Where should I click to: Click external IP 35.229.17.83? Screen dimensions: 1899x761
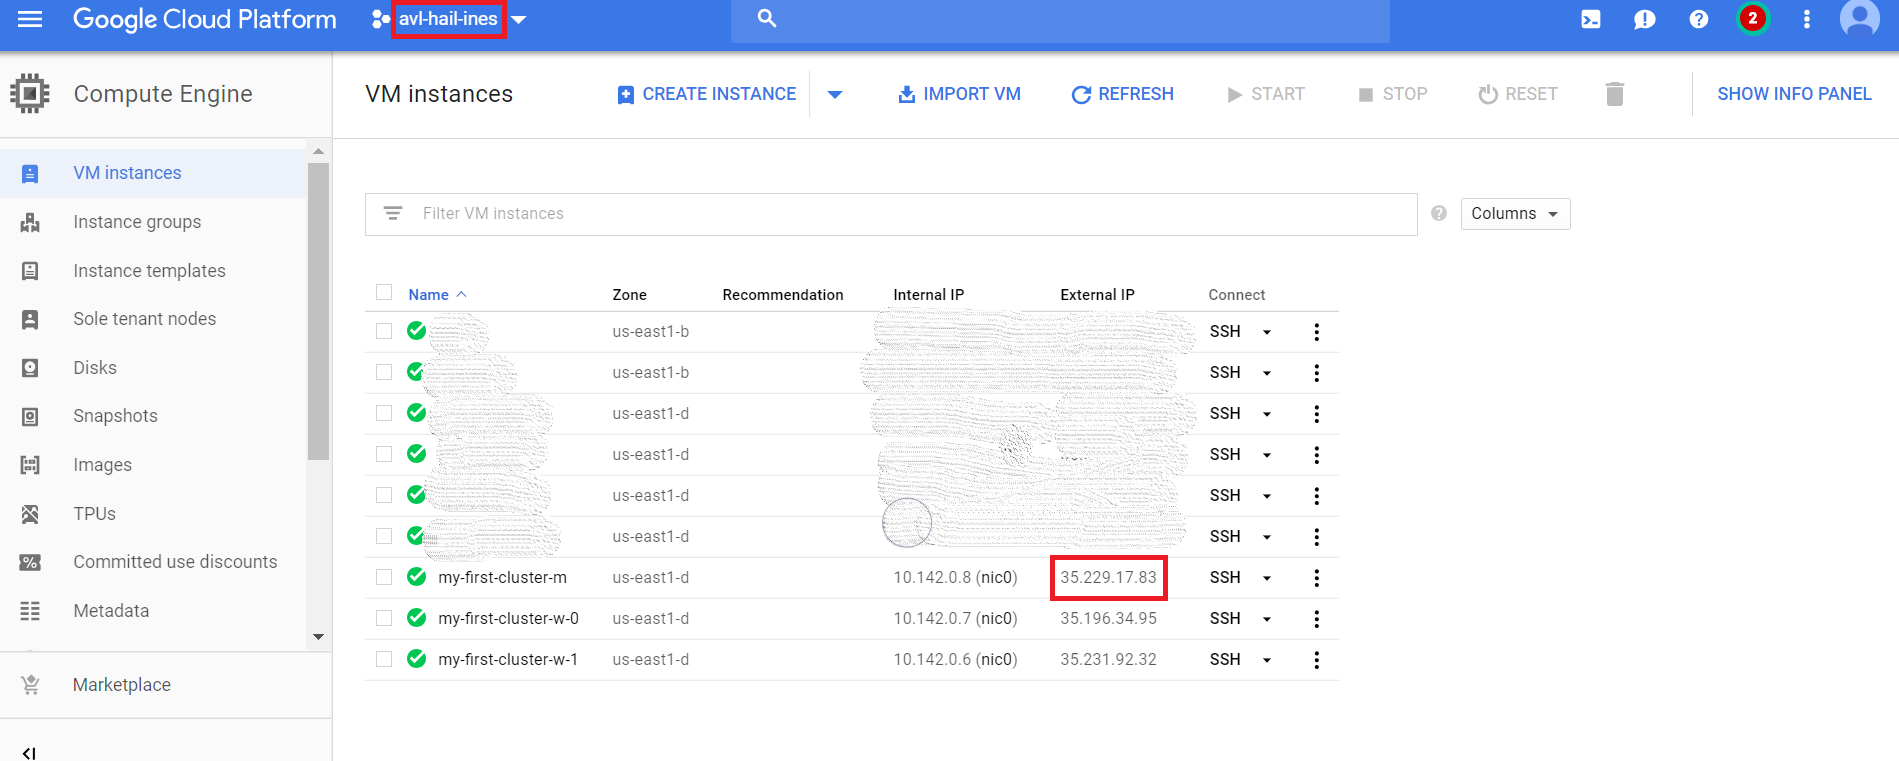[x=1108, y=578]
